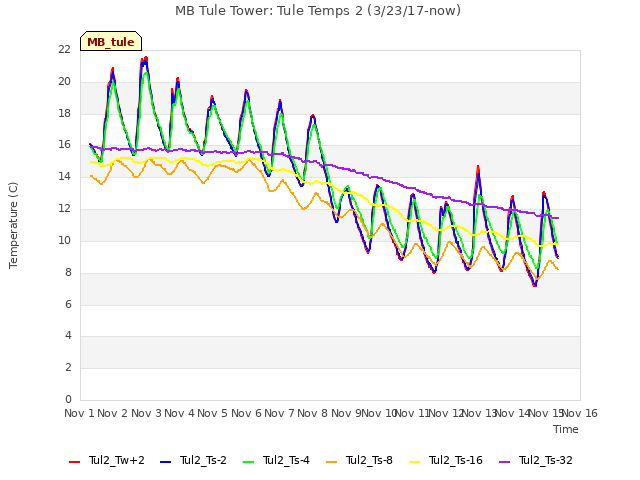Click the 0 y-axis tick label
The image size is (640, 480).
click(68, 399)
